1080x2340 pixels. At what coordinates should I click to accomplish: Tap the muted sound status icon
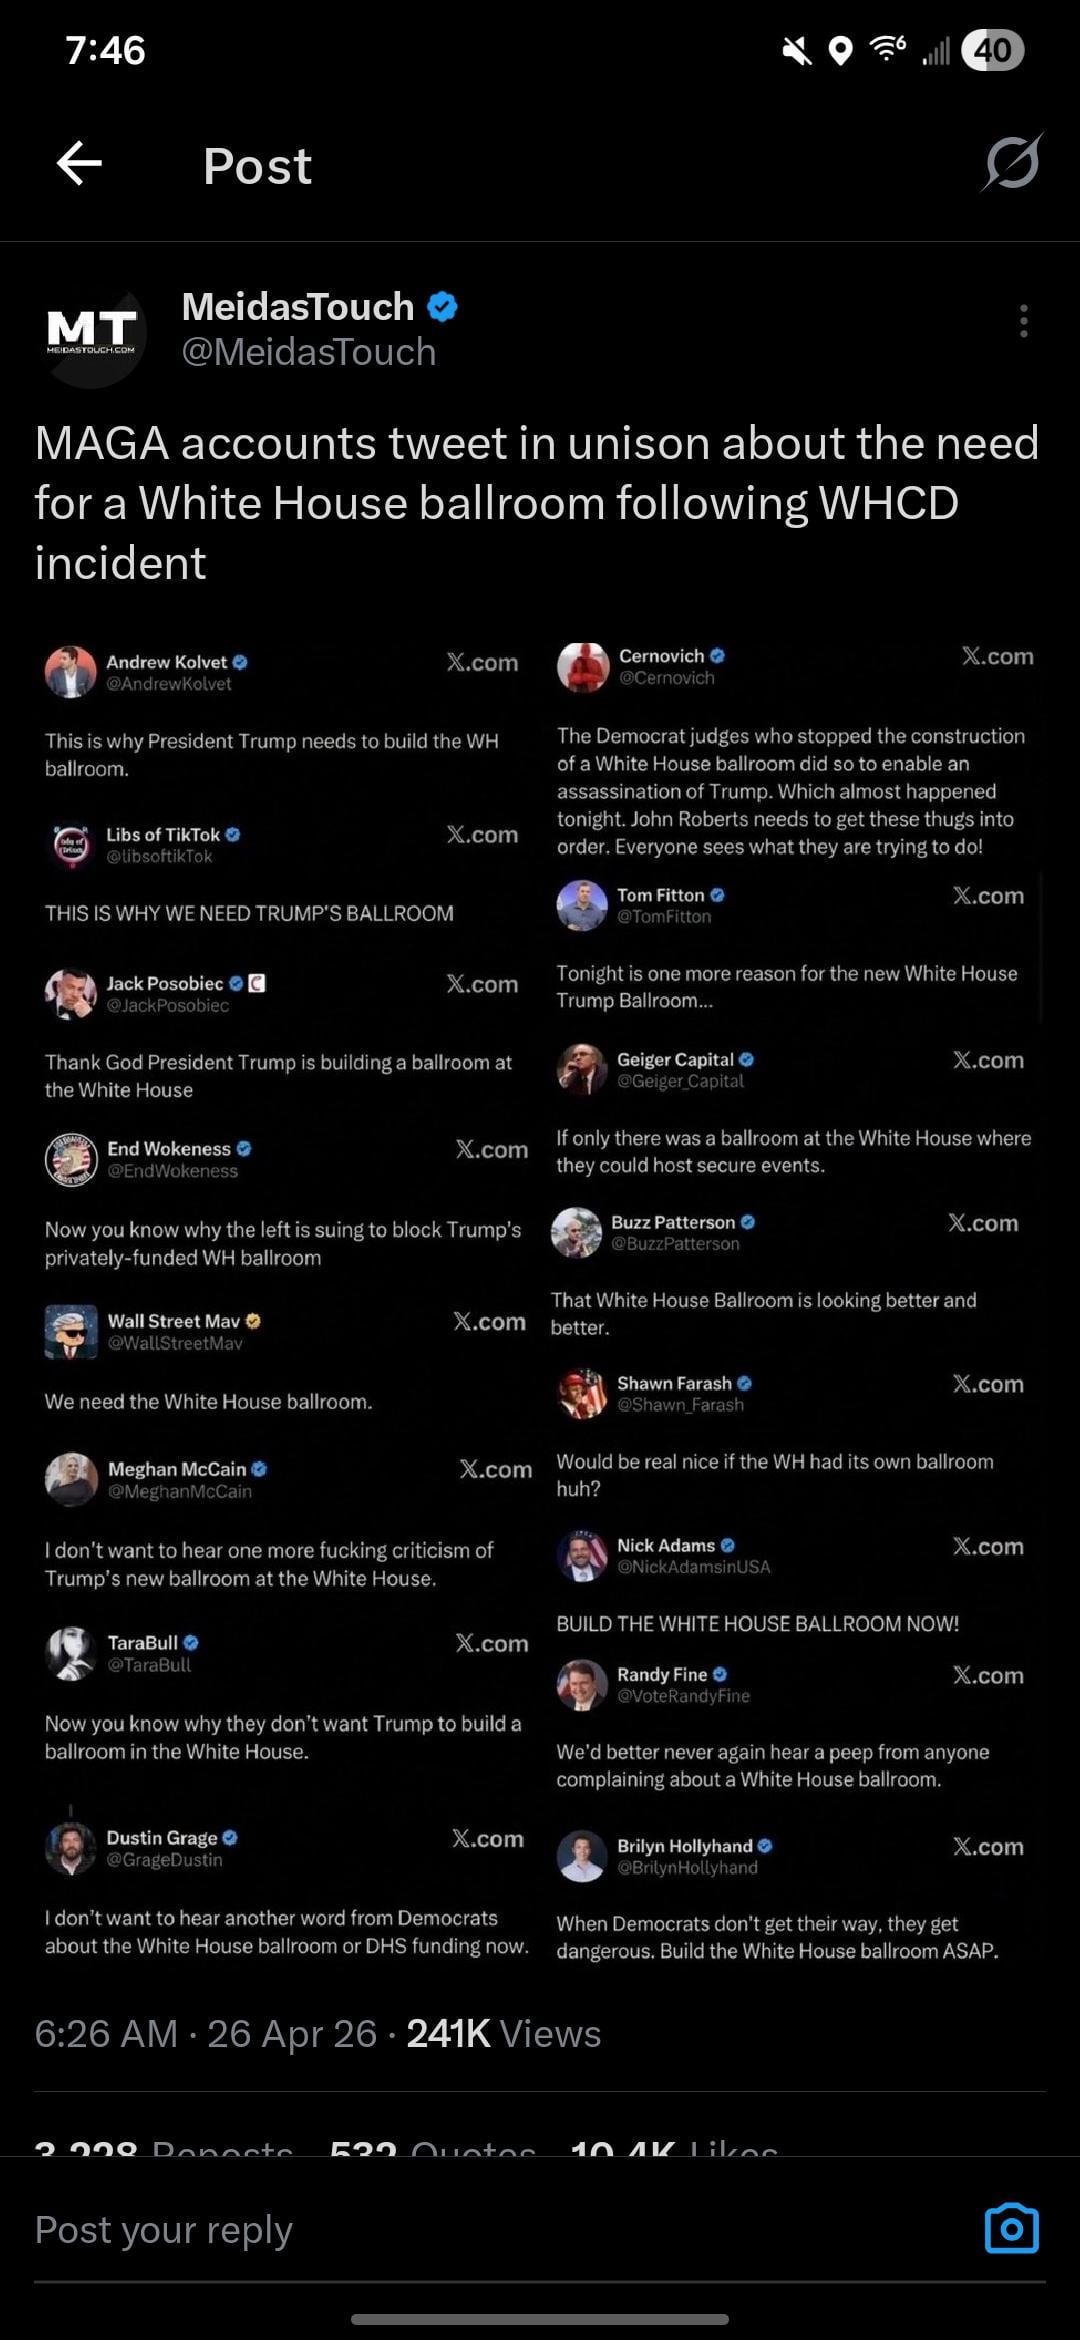(797, 50)
